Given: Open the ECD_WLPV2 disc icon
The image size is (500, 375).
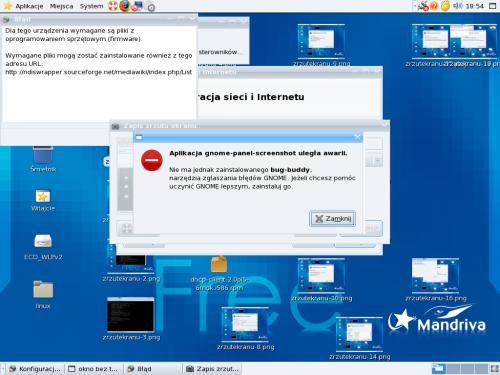Looking at the screenshot, I should pos(43,241).
